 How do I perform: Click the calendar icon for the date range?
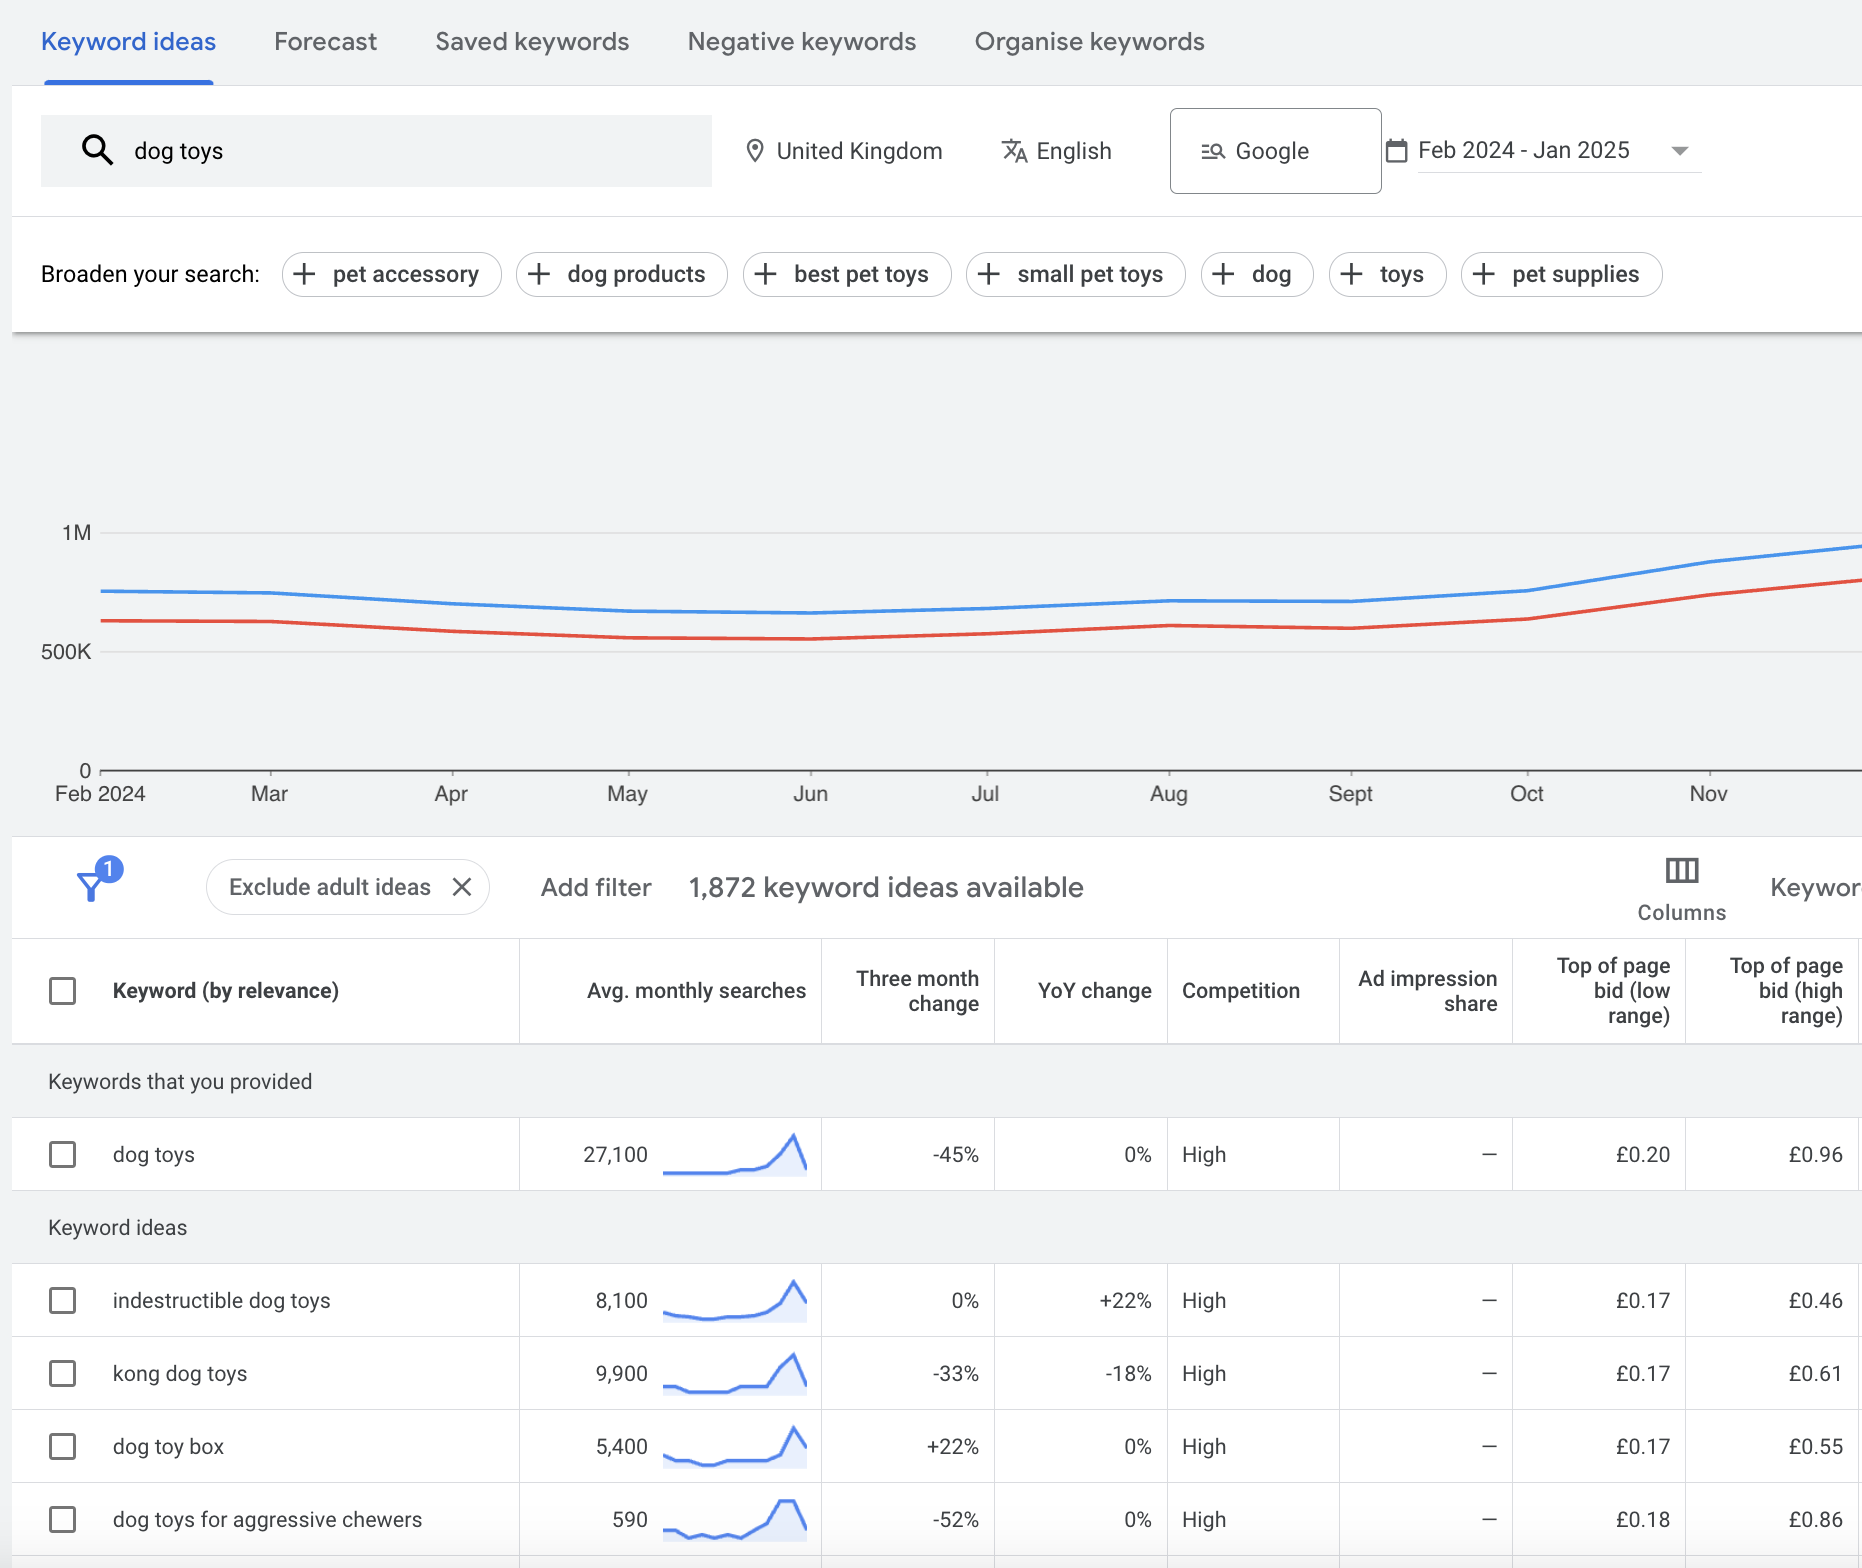(x=1399, y=150)
